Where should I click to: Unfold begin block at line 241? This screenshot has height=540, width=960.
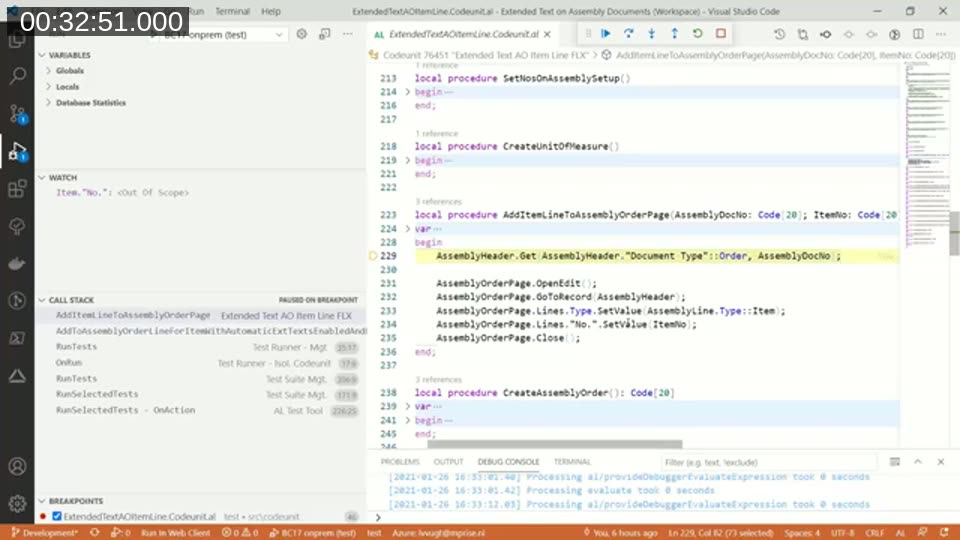[x=408, y=420]
